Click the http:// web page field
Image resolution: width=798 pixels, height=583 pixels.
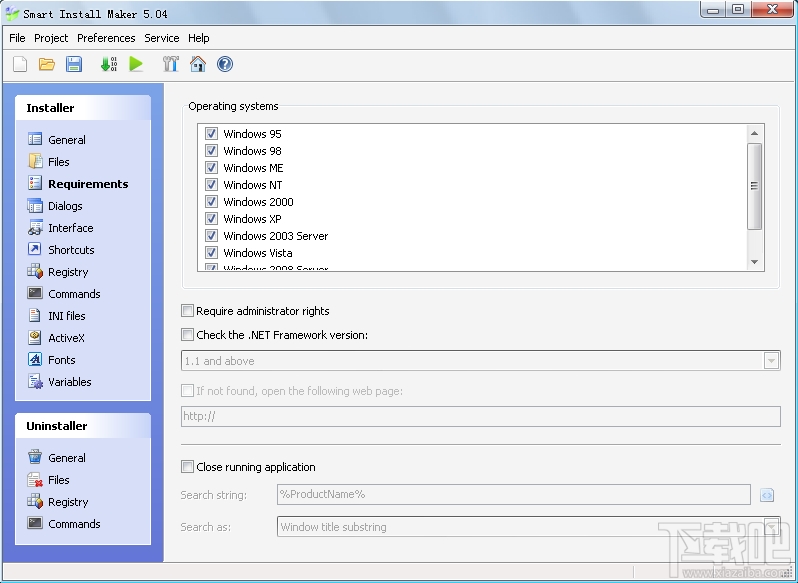click(480, 416)
